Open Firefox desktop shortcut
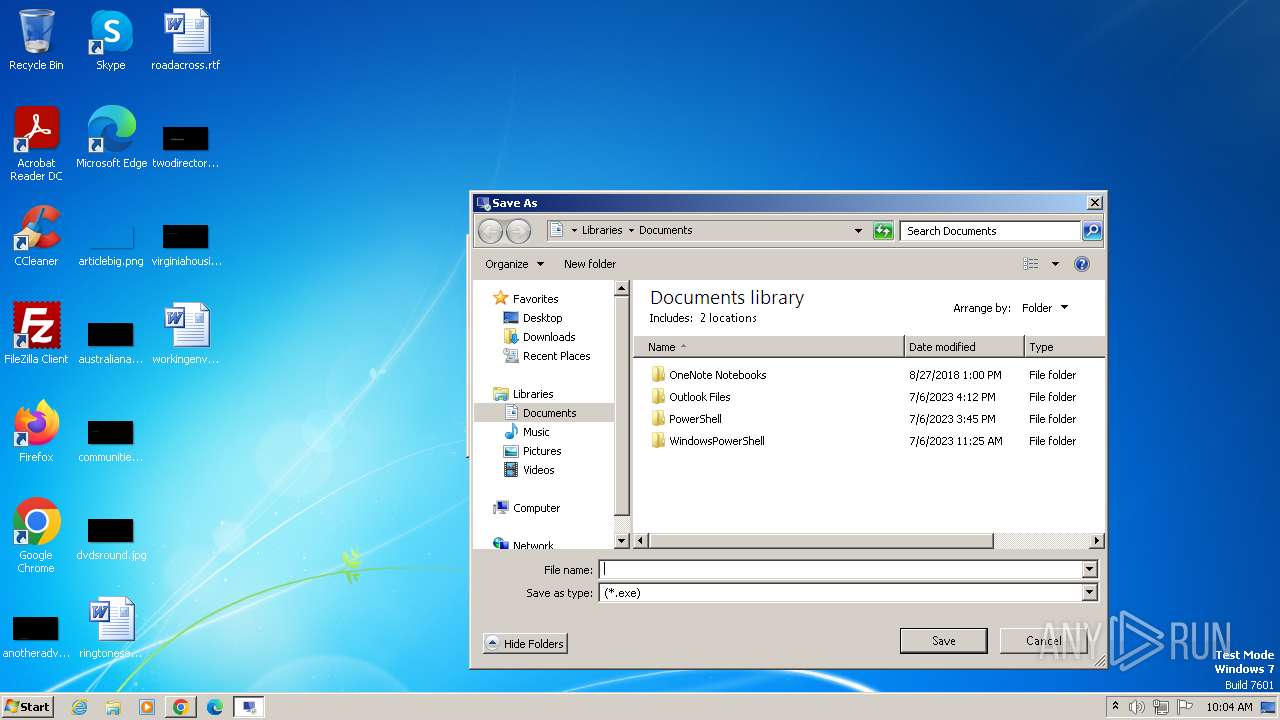This screenshot has width=1280, height=720. point(36,432)
